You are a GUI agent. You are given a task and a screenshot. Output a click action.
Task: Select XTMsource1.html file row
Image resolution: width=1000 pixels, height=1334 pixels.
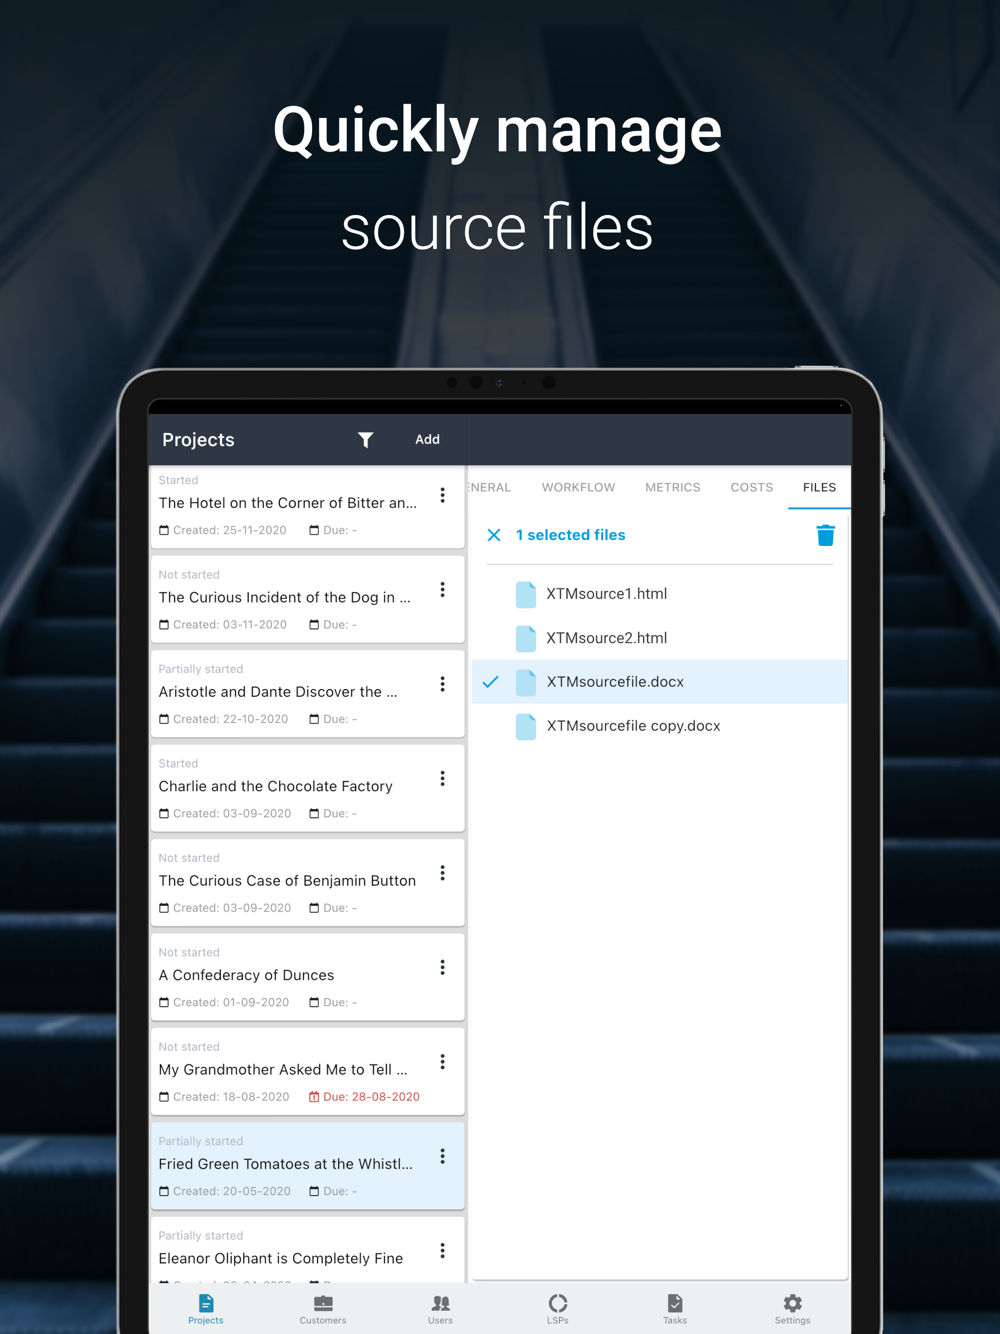pyautogui.click(x=660, y=594)
